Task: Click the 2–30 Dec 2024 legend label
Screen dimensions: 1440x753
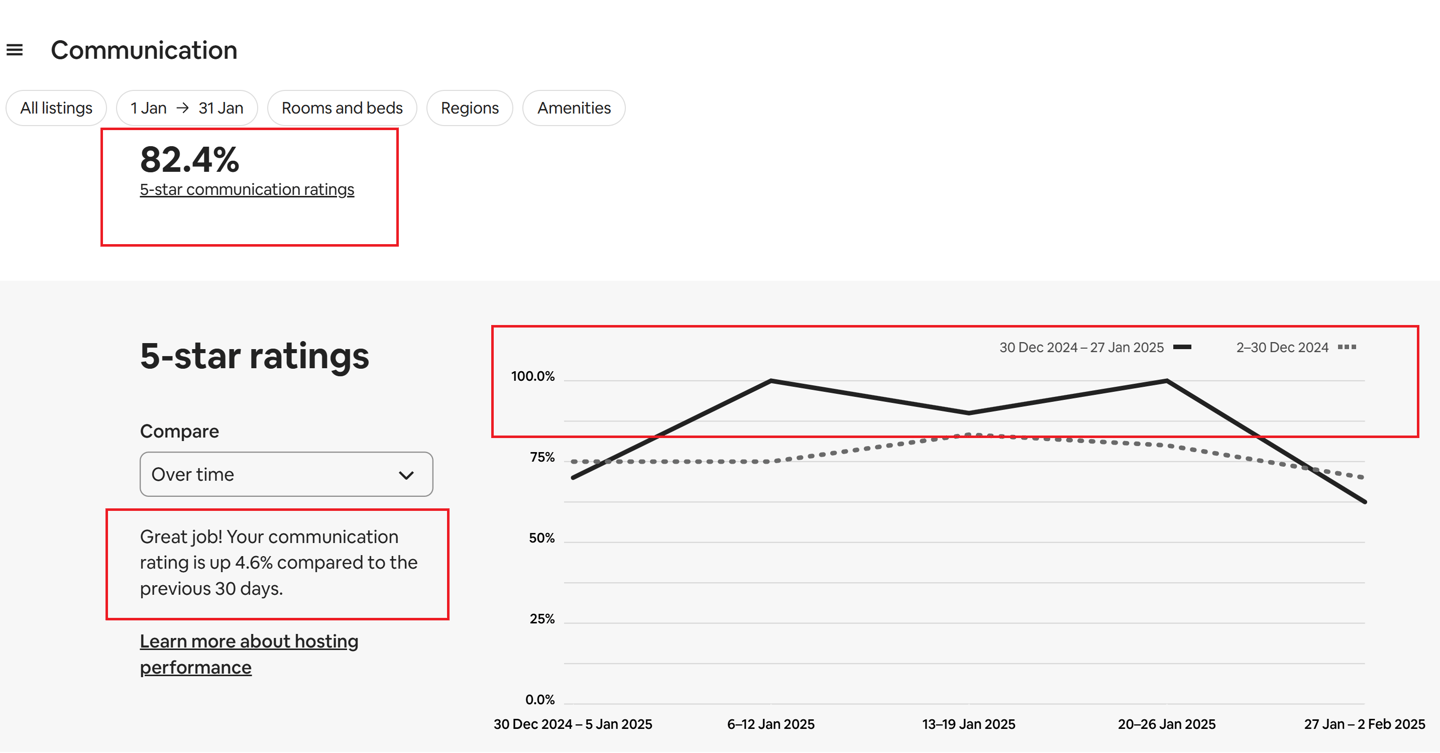Action: pyautogui.click(x=1282, y=348)
